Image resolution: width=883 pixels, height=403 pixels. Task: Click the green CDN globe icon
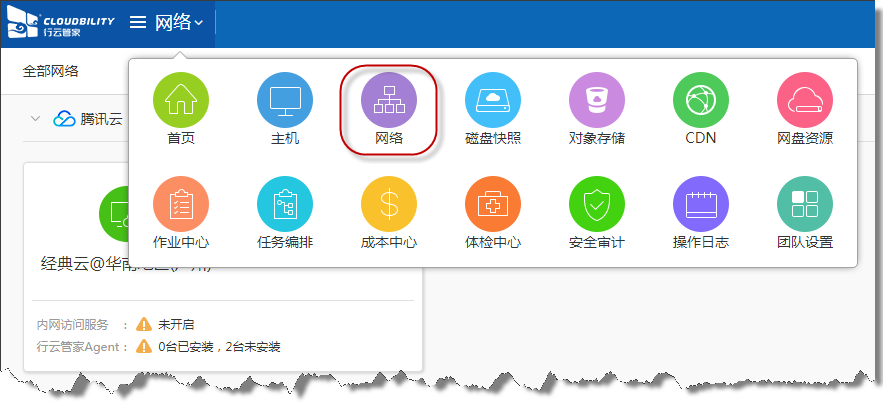(701, 101)
